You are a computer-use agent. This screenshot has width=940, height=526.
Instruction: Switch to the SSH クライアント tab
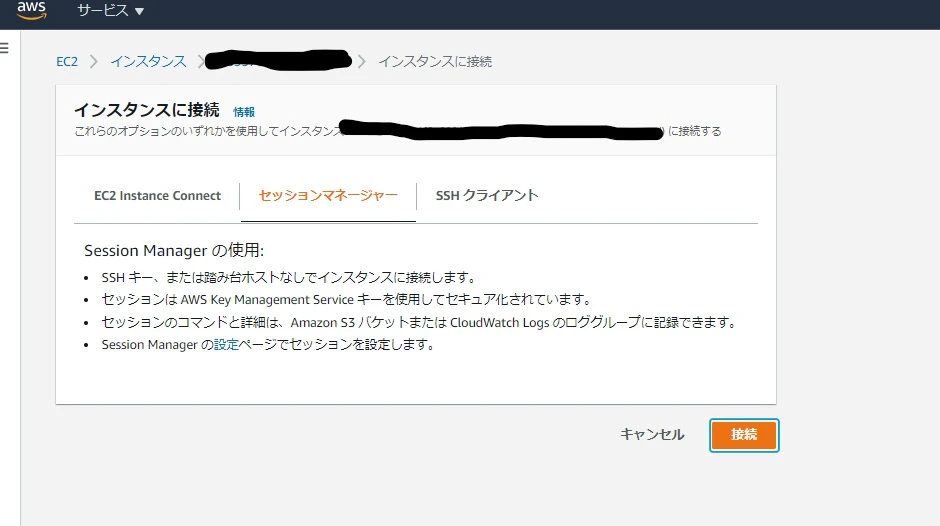[x=487, y=196]
